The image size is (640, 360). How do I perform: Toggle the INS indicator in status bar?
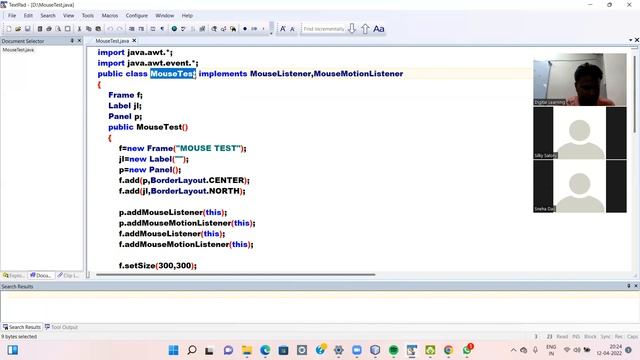coord(576,337)
